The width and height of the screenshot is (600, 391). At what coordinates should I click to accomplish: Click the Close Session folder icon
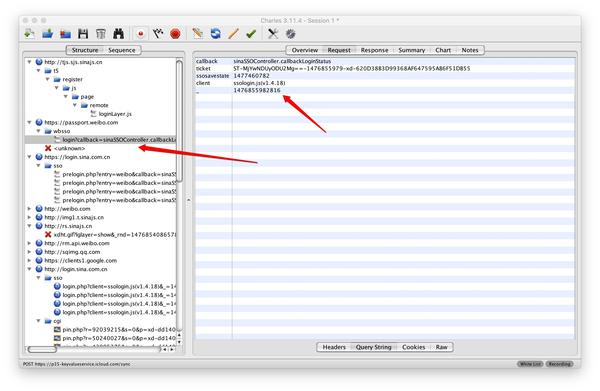click(65, 34)
